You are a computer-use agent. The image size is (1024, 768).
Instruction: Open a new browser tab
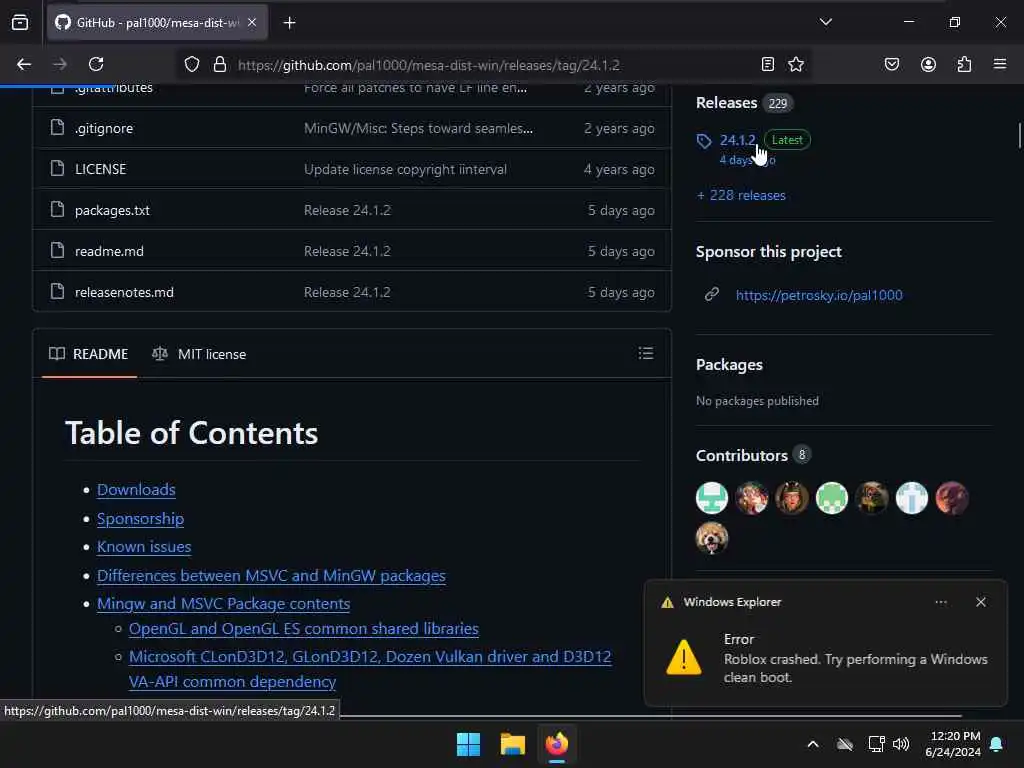[289, 23]
